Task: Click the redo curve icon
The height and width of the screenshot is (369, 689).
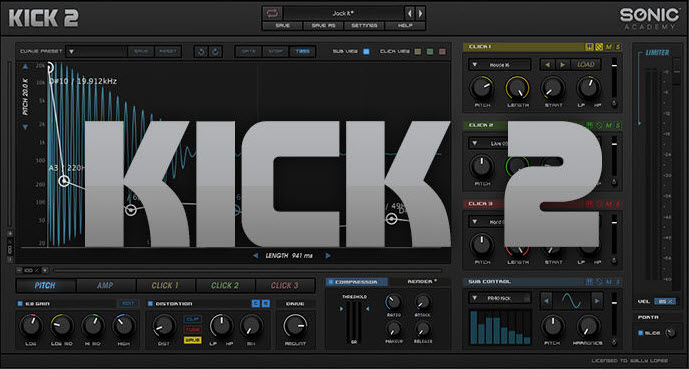Action: (x=215, y=51)
